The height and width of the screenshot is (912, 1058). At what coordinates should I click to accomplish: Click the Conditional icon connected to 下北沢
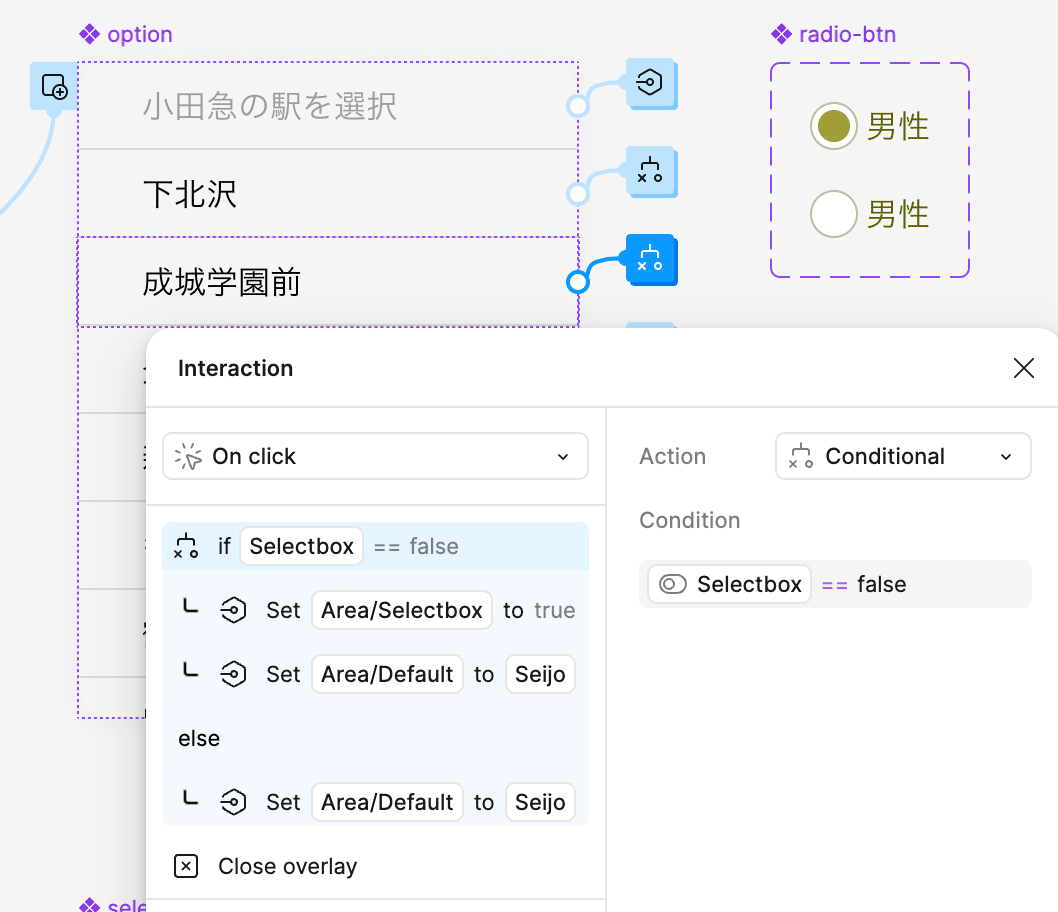pyautogui.click(x=651, y=173)
